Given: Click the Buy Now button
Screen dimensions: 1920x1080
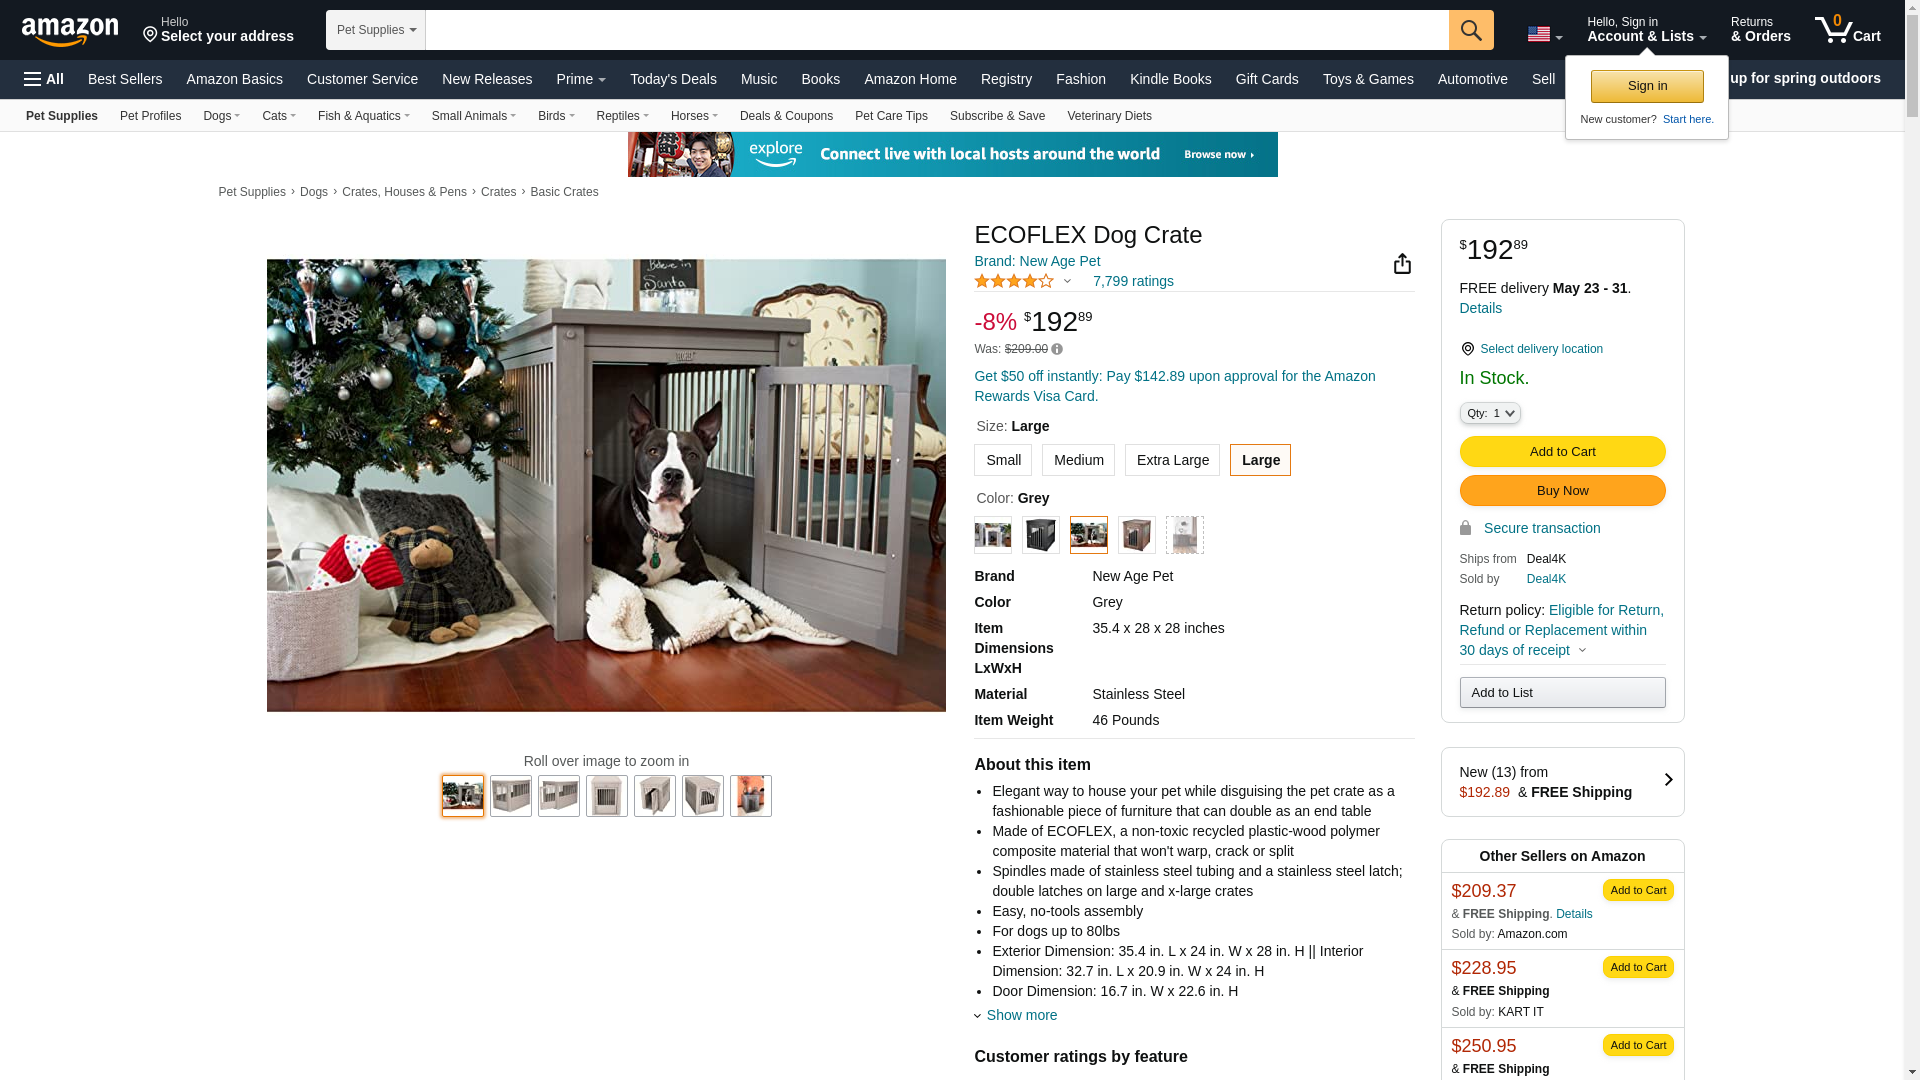Looking at the screenshot, I should [x=1562, y=490].
